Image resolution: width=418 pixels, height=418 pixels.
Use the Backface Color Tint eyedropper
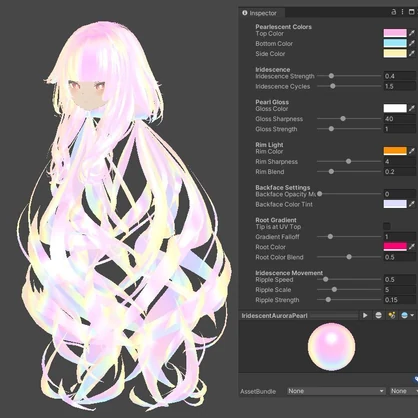pos(412,204)
